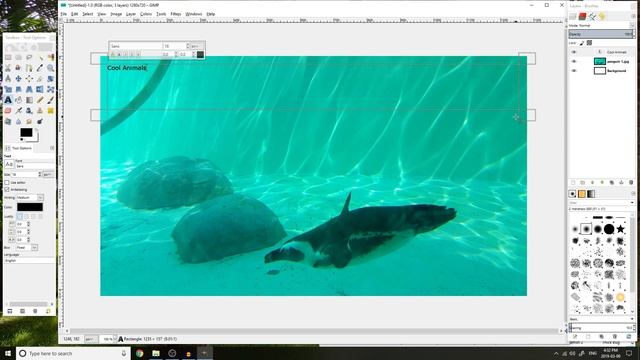This screenshot has width=640, height=360.
Task: Switch to the Channels tab in dock
Action: [582, 16]
